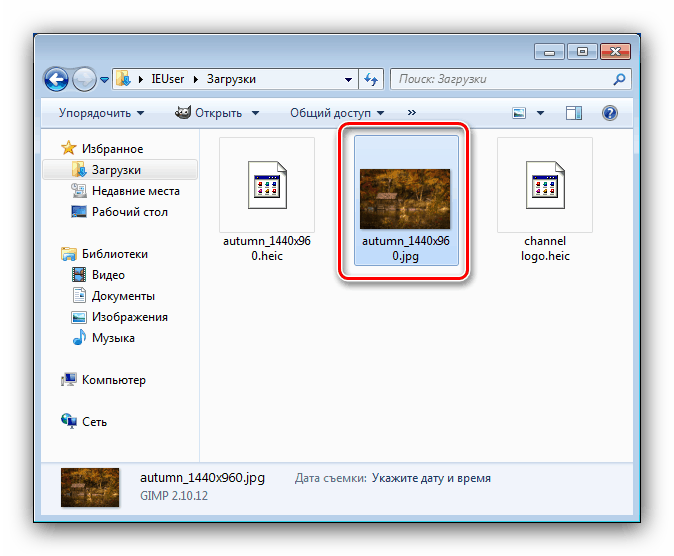
Task: Expand the arrow before Загрузки in path
Action: (x=196, y=79)
